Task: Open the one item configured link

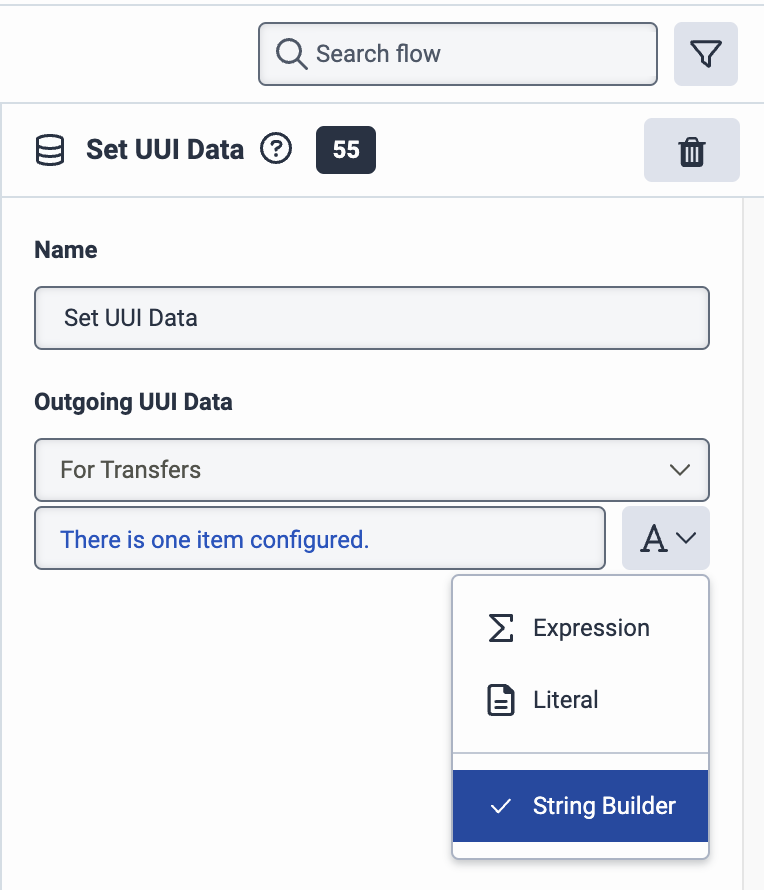Action: [x=215, y=540]
